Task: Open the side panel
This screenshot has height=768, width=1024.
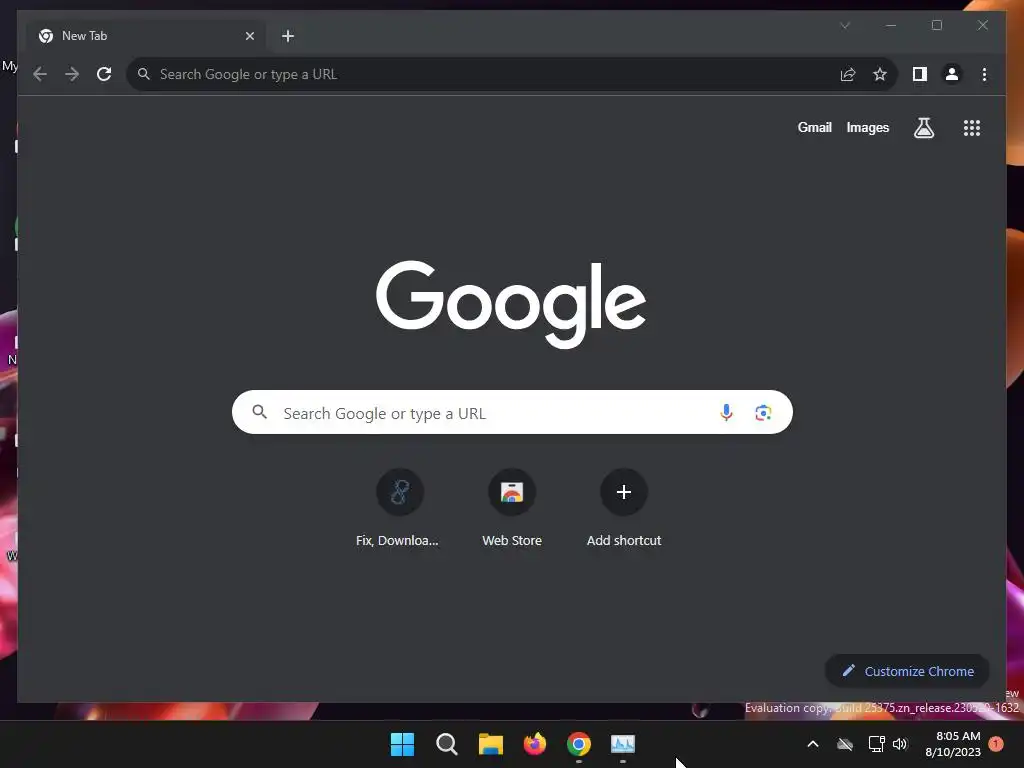Action: click(x=920, y=74)
